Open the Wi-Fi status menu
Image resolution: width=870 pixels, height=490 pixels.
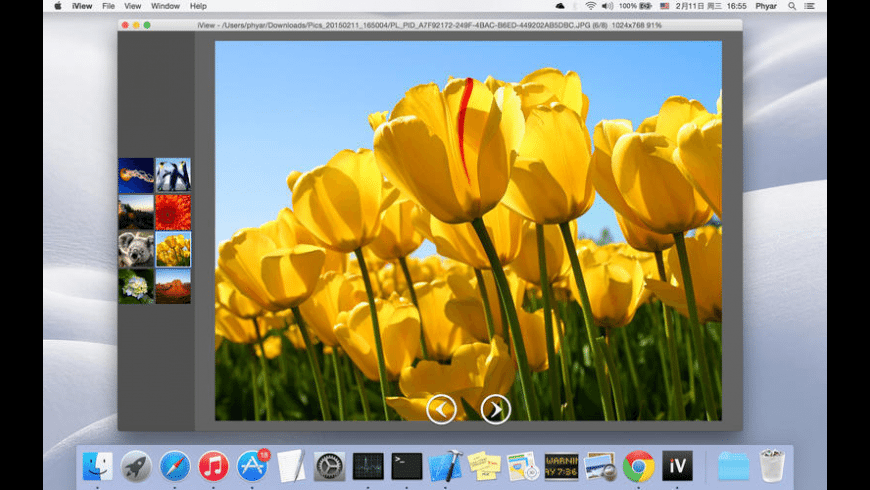tap(591, 6)
